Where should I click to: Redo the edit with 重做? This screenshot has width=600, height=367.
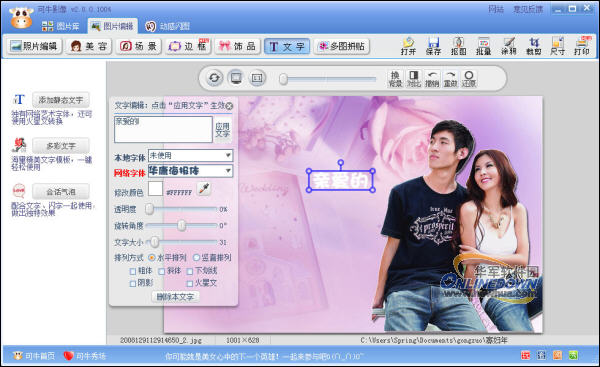click(x=450, y=79)
